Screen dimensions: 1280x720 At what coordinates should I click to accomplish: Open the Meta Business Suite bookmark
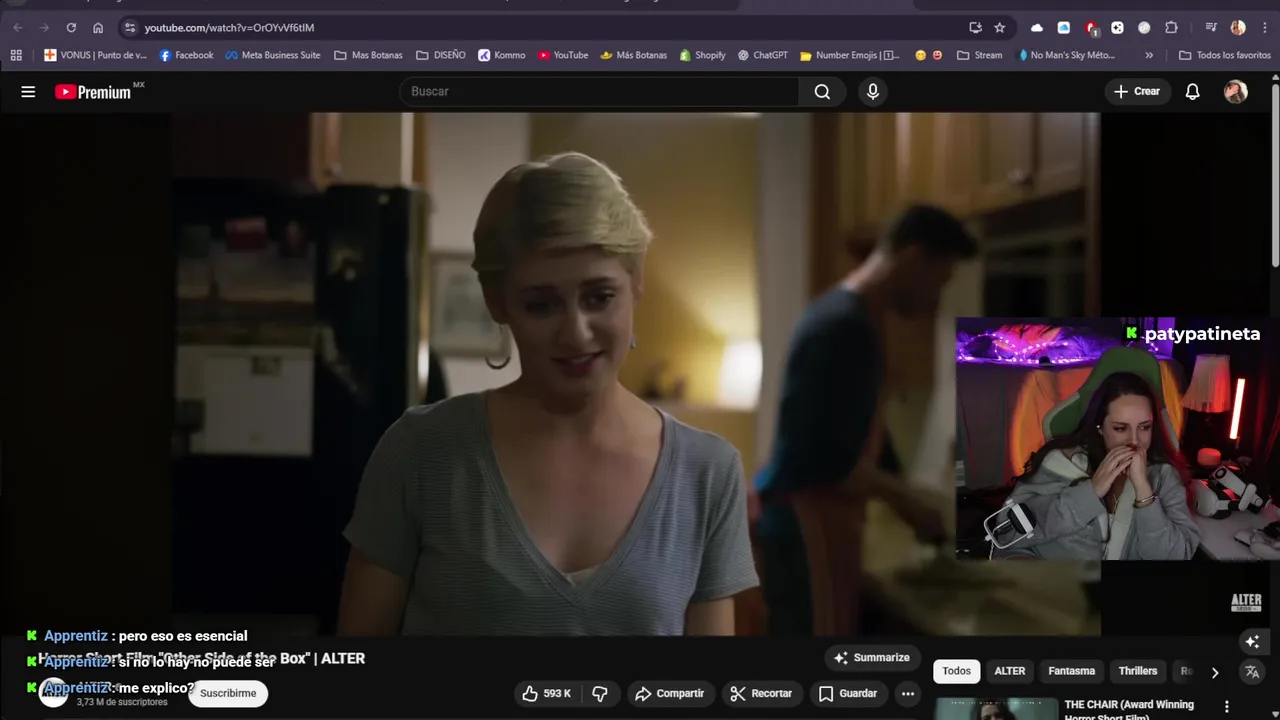(273, 55)
